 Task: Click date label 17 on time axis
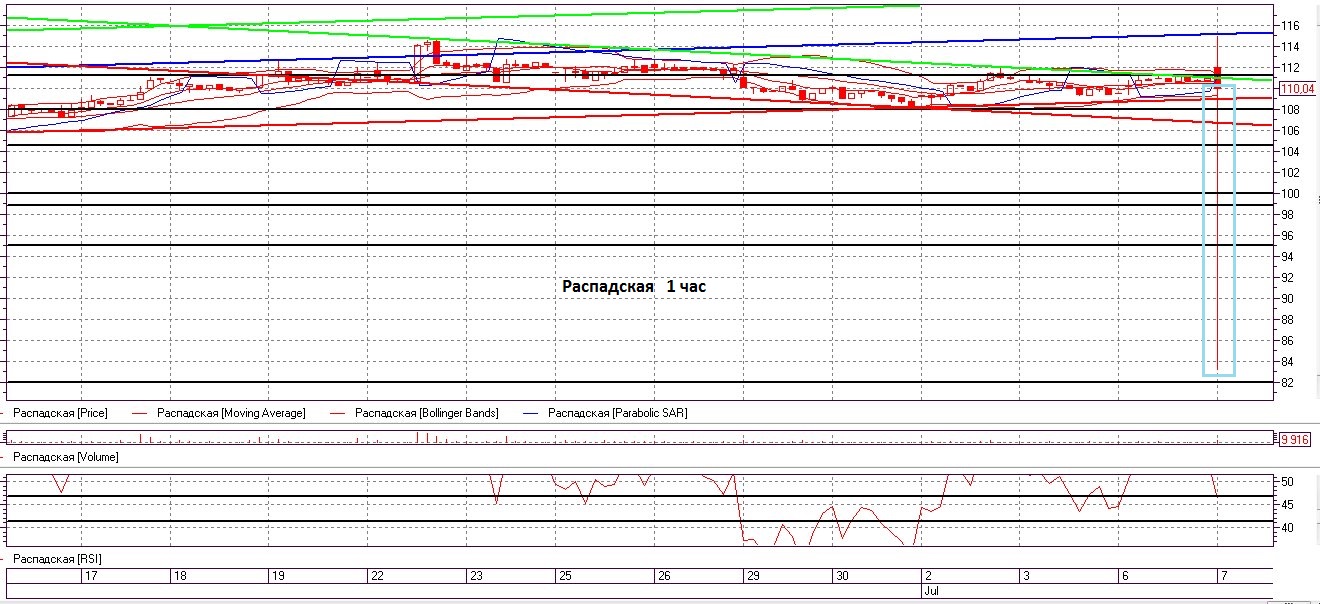pyautogui.click(x=91, y=576)
